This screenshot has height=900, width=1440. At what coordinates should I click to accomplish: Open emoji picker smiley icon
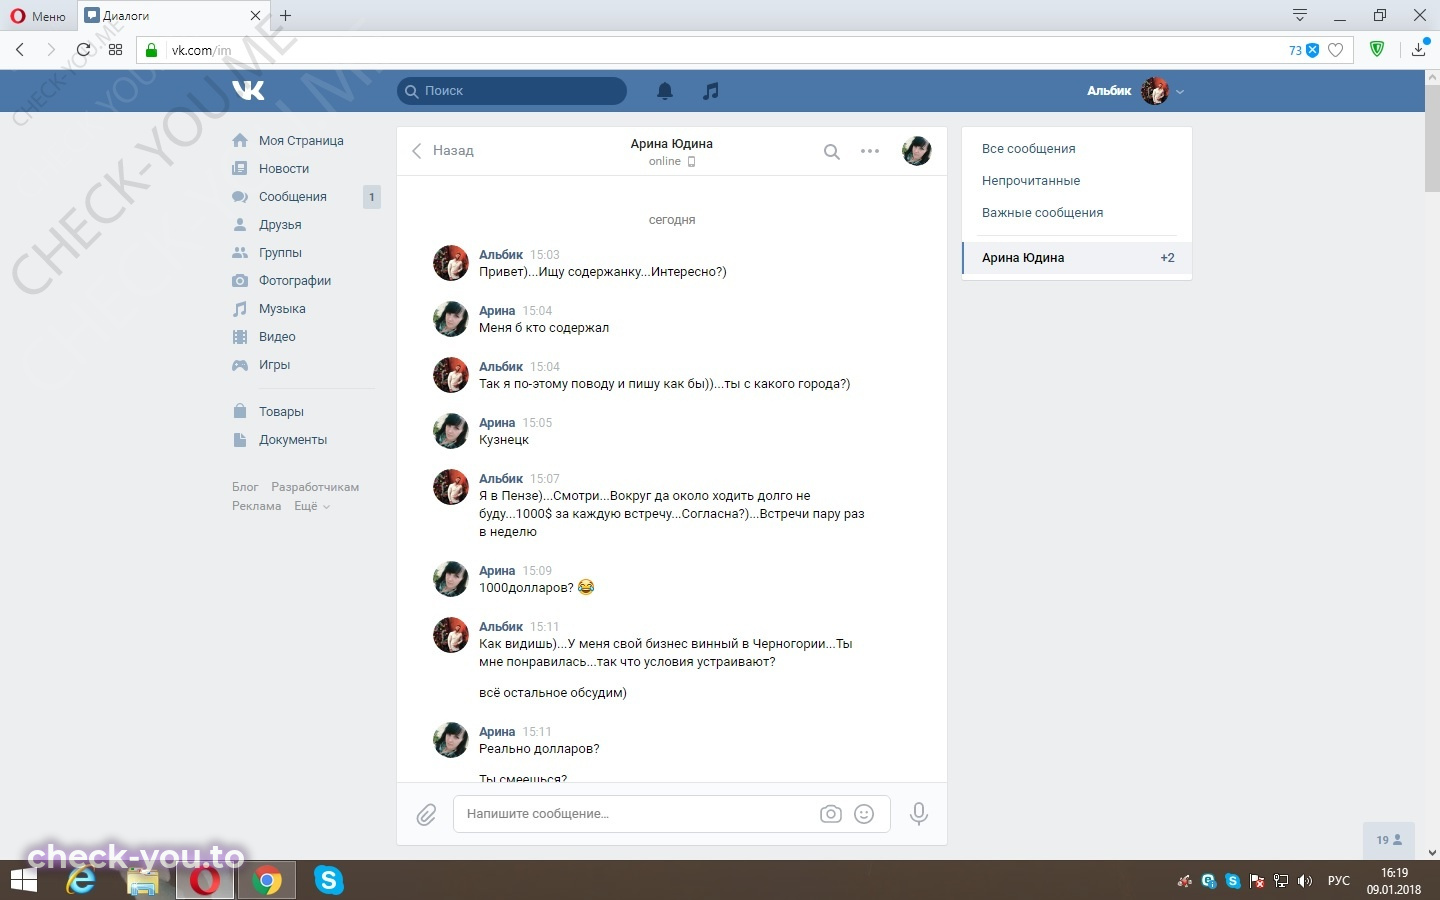(864, 814)
